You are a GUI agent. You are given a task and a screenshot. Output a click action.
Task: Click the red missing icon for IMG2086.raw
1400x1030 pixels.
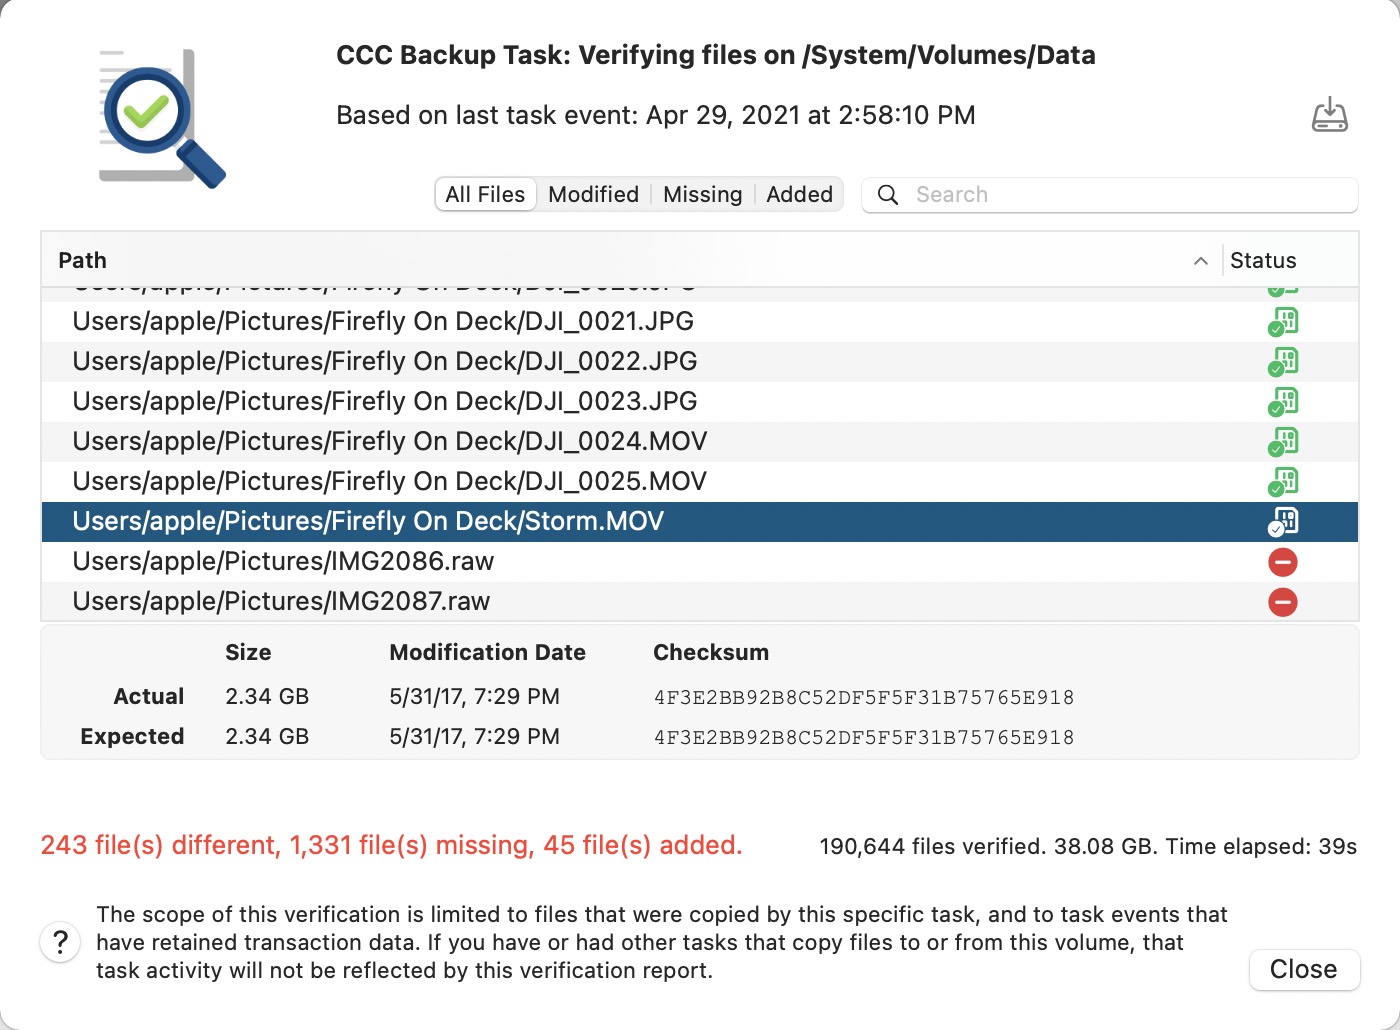pyautogui.click(x=1283, y=562)
